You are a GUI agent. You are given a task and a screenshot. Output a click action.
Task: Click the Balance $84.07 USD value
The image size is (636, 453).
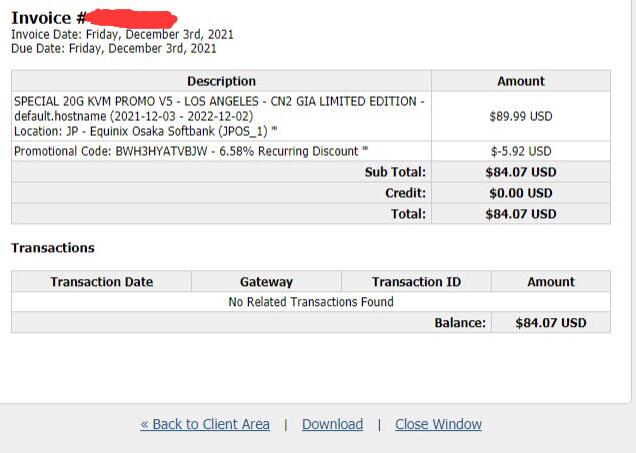click(x=551, y=323)
